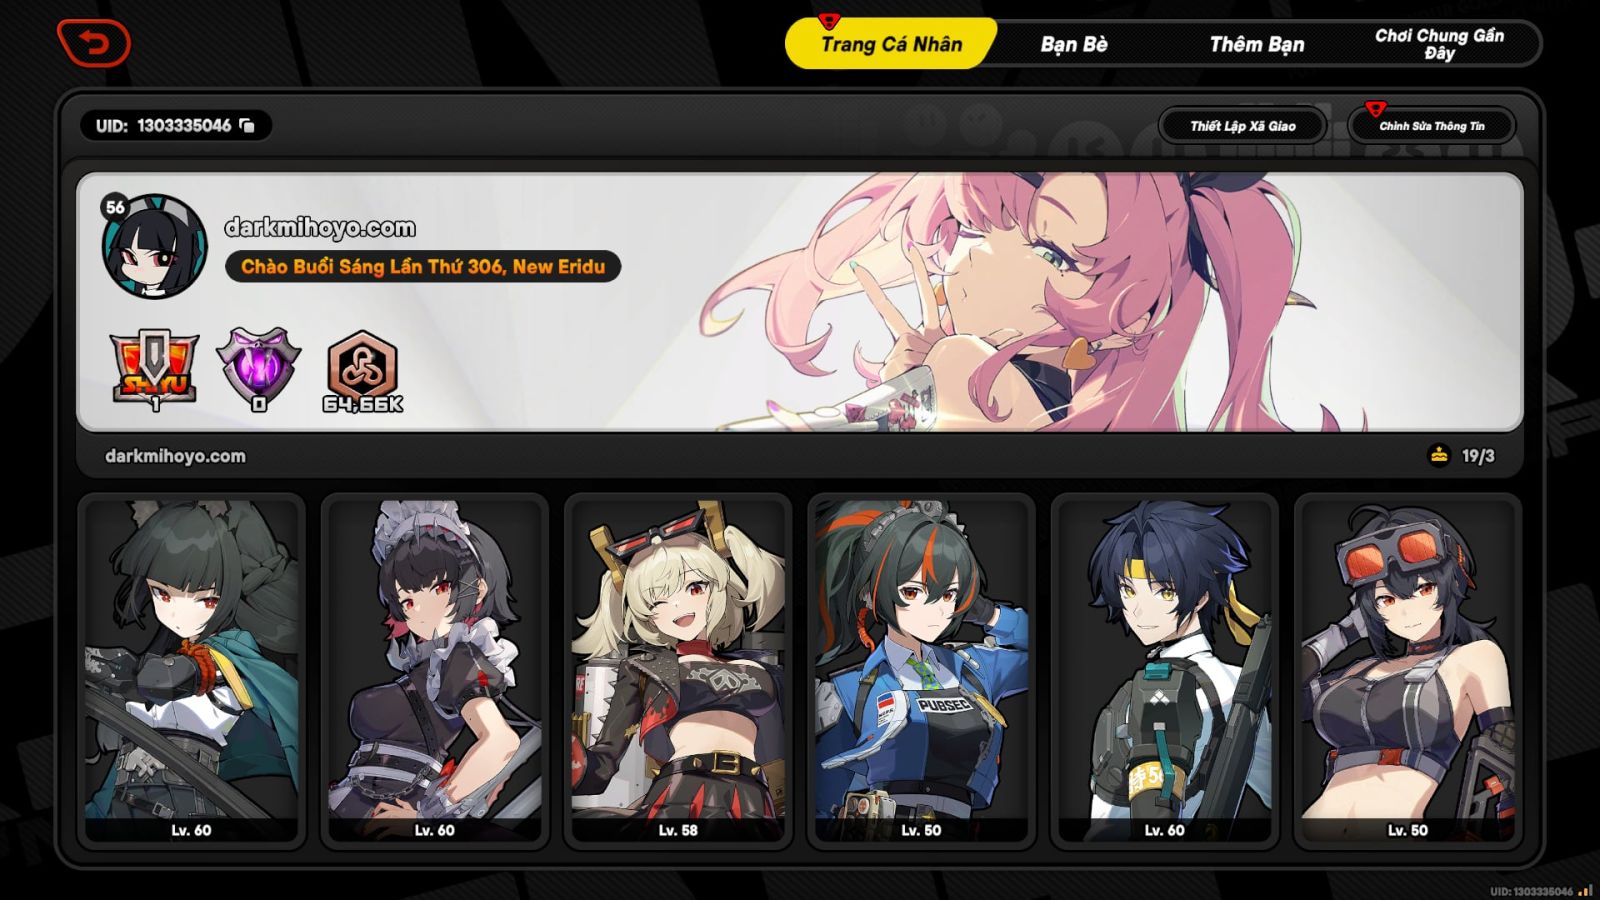Select the Chơi Chung Gần Đây tab

tap(1439, 44)
